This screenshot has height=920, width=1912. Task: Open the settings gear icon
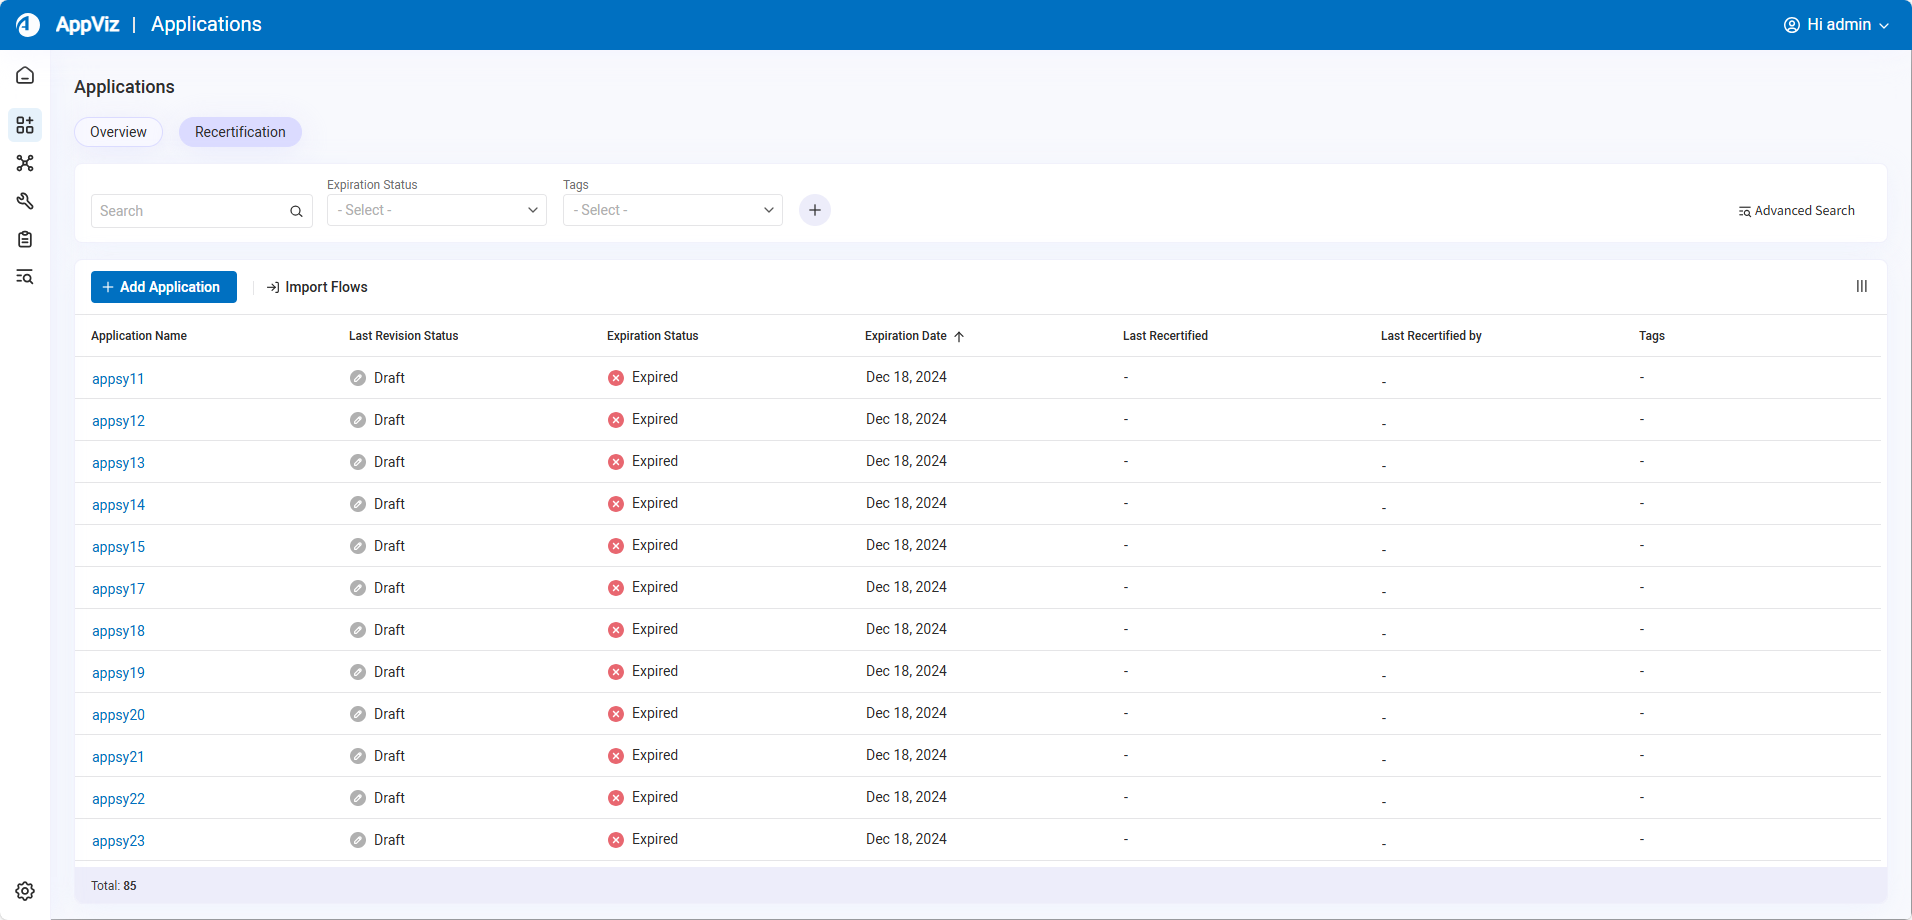[25, 891]
